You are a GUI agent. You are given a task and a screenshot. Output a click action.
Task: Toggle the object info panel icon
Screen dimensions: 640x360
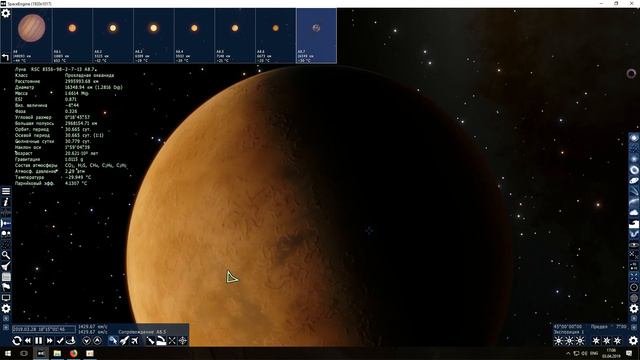point(6,202)
